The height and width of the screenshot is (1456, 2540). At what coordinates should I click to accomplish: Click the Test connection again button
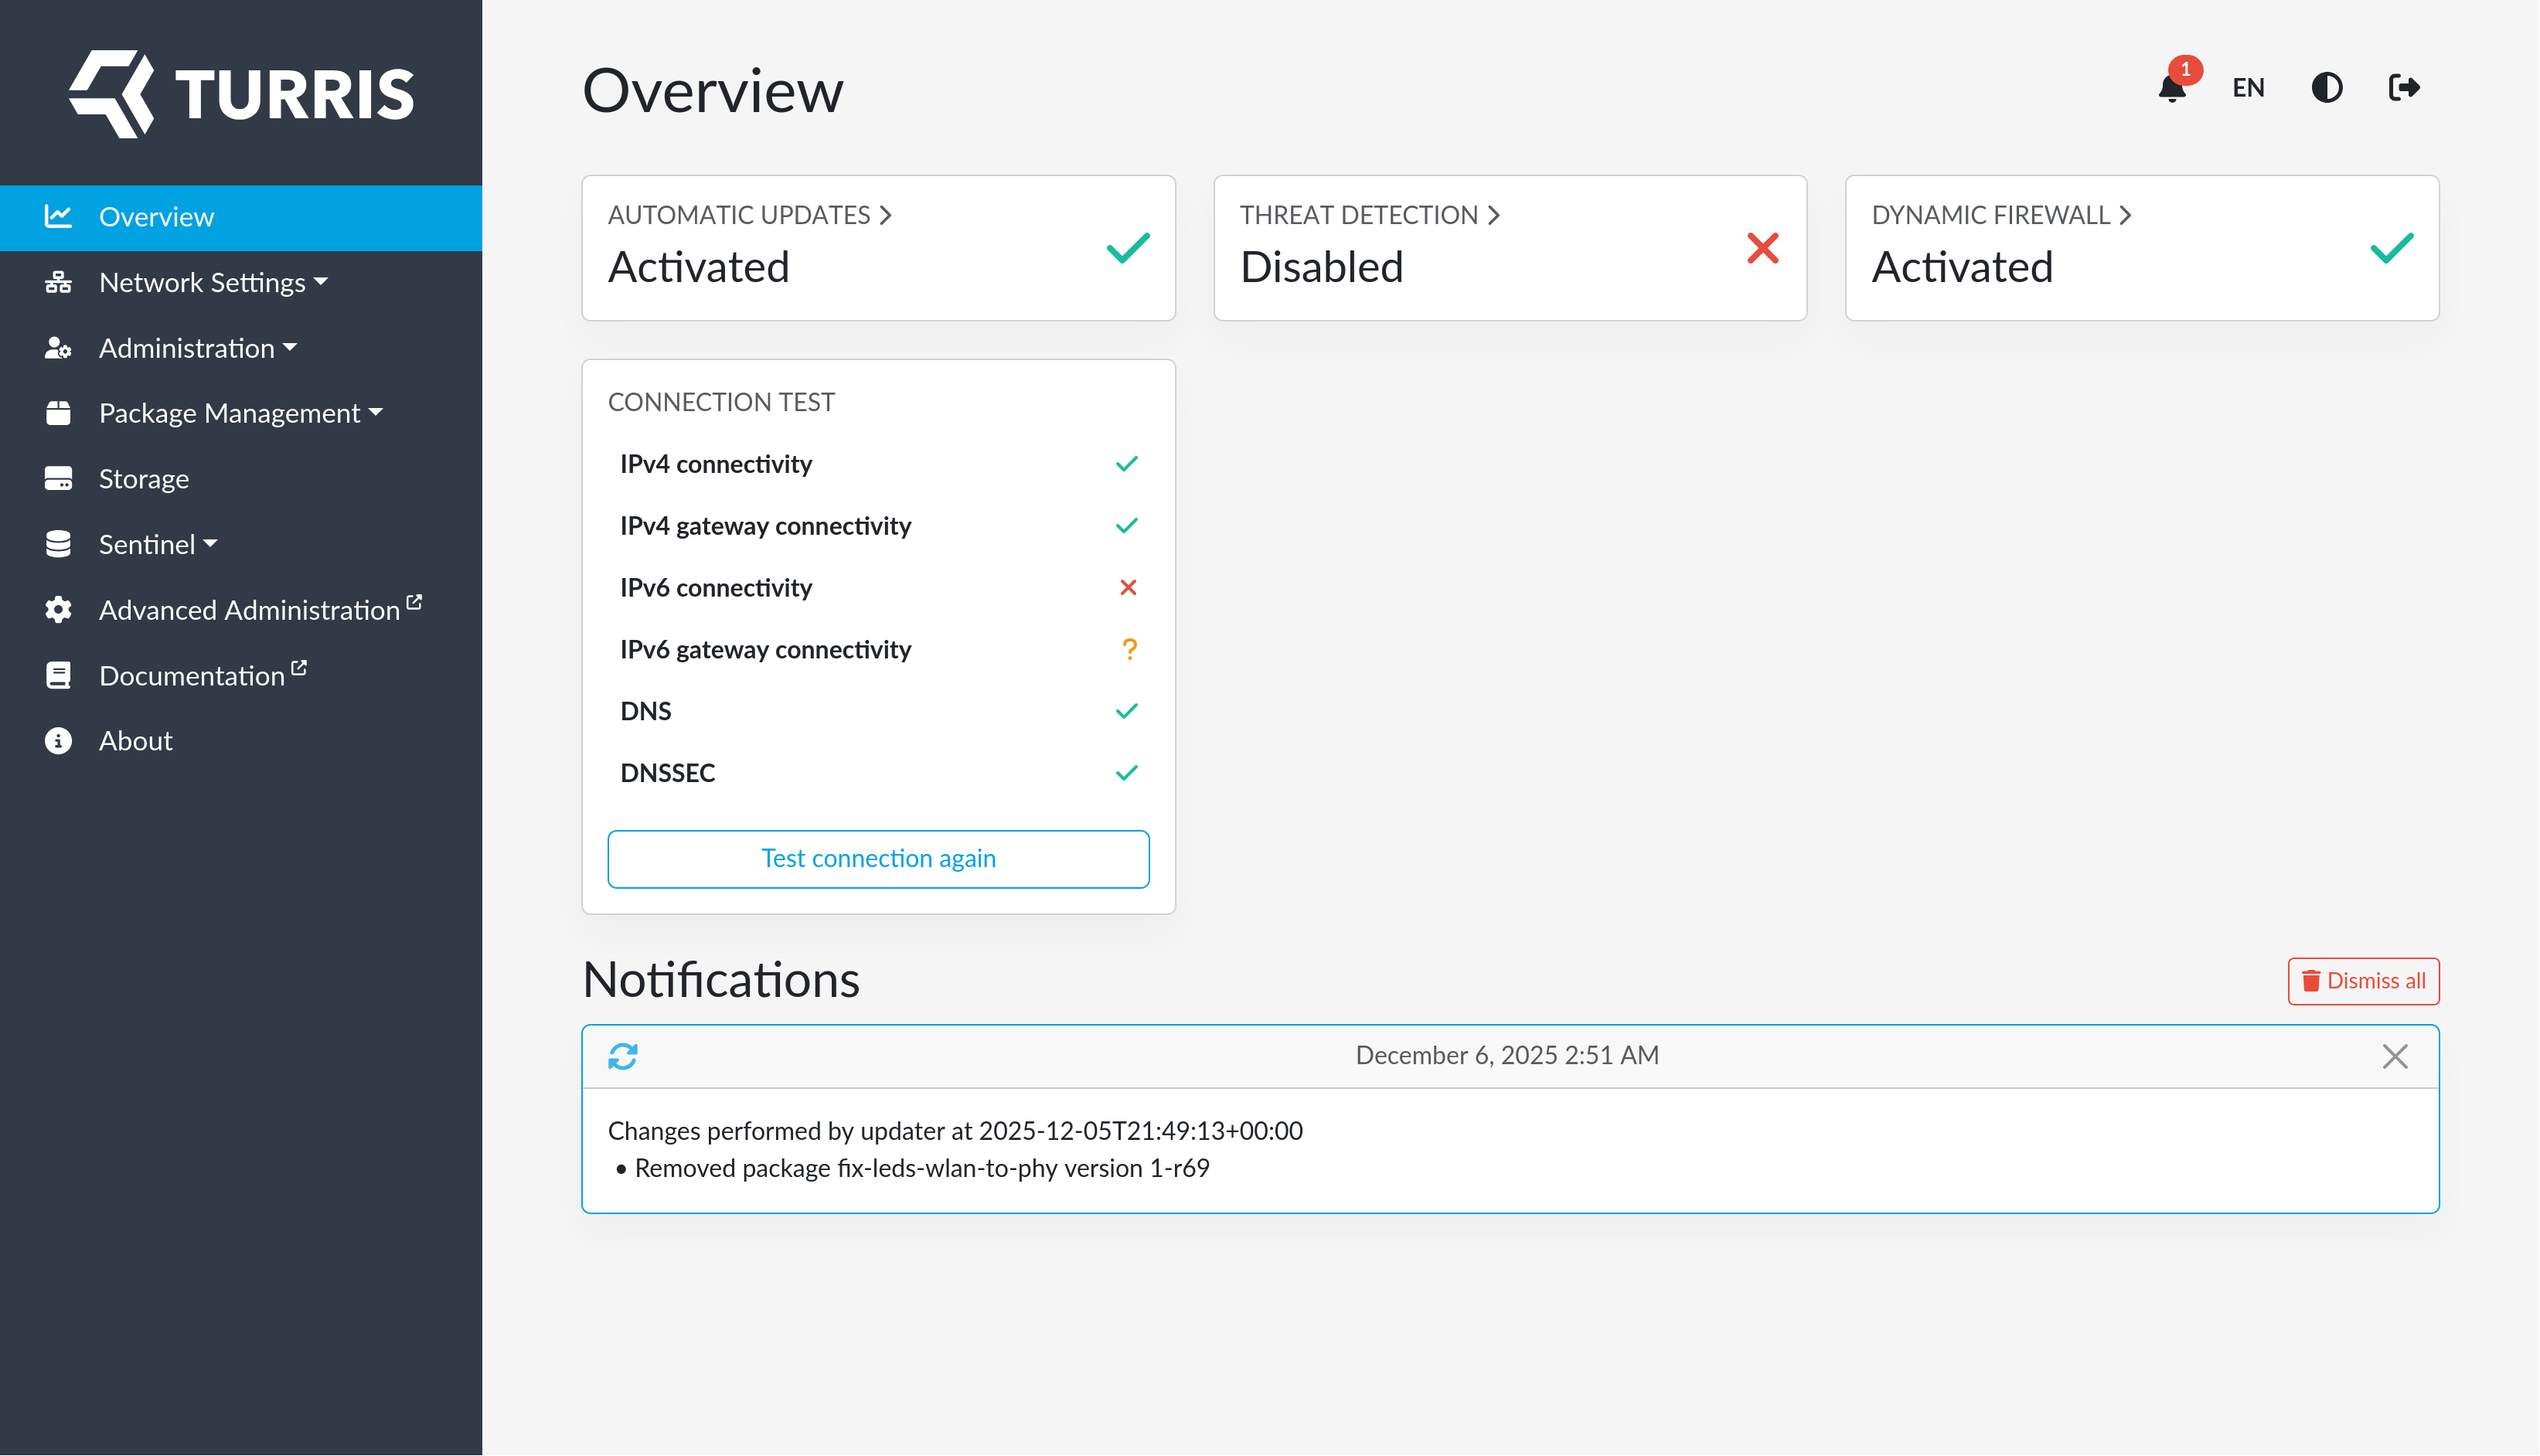tap(878, 858)
